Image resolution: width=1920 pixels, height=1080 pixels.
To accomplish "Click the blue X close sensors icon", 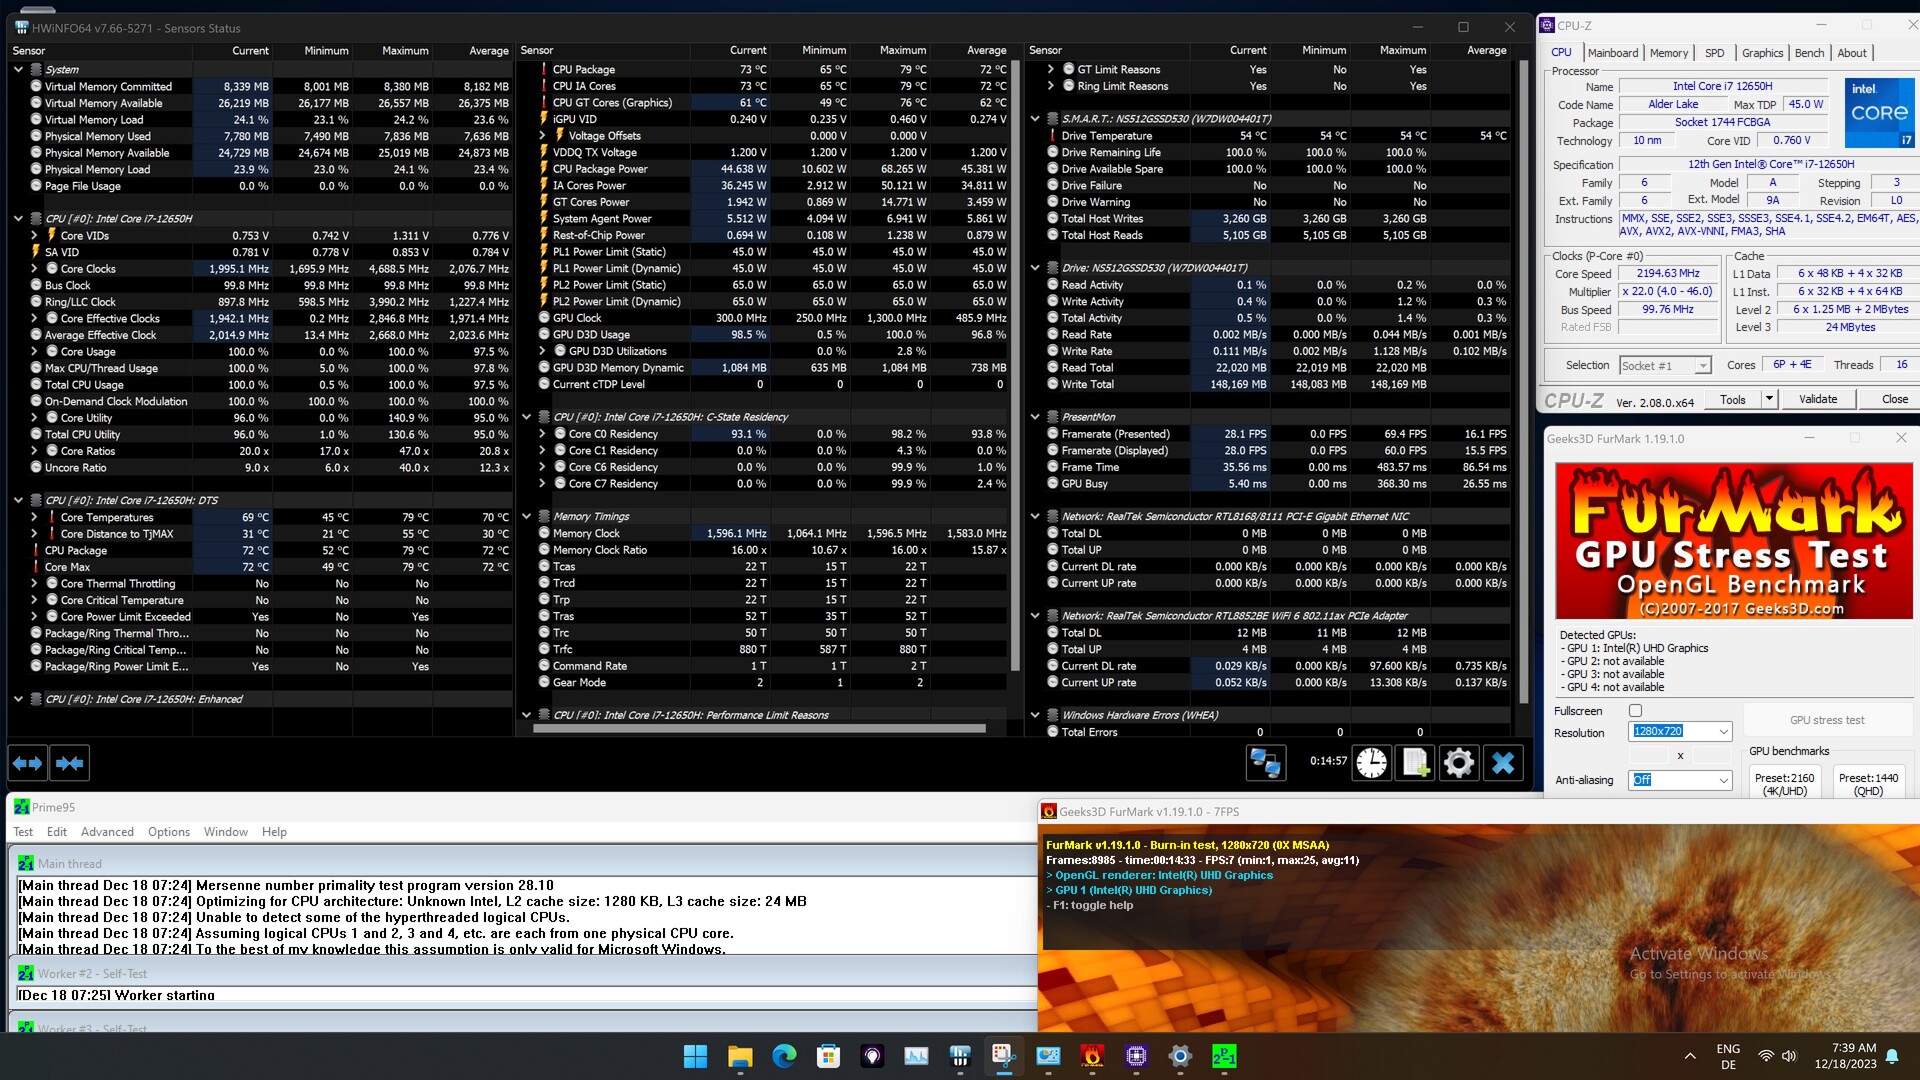I will click(1502, 763).
